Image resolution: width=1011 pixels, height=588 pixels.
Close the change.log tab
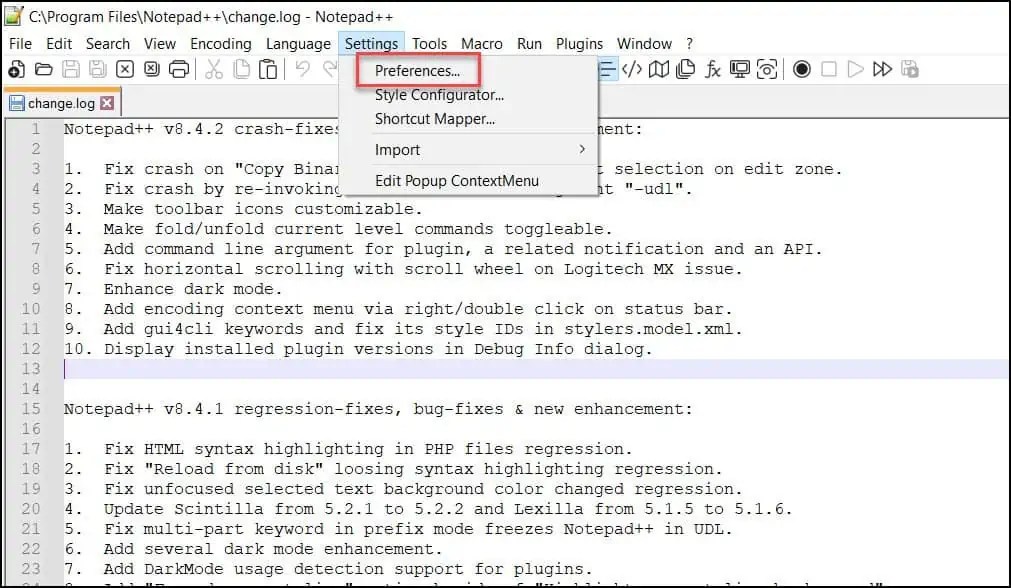tap(107, 101)
